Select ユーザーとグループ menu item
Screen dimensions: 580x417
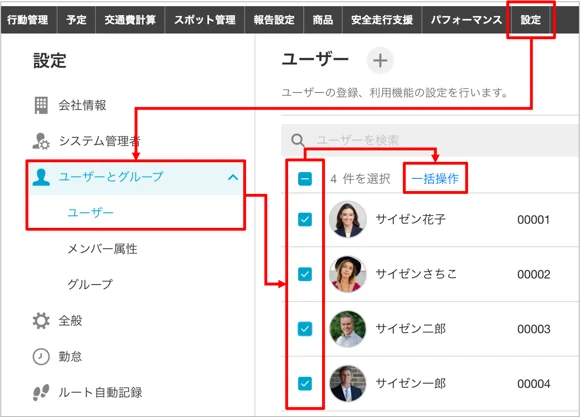[136, 177]
